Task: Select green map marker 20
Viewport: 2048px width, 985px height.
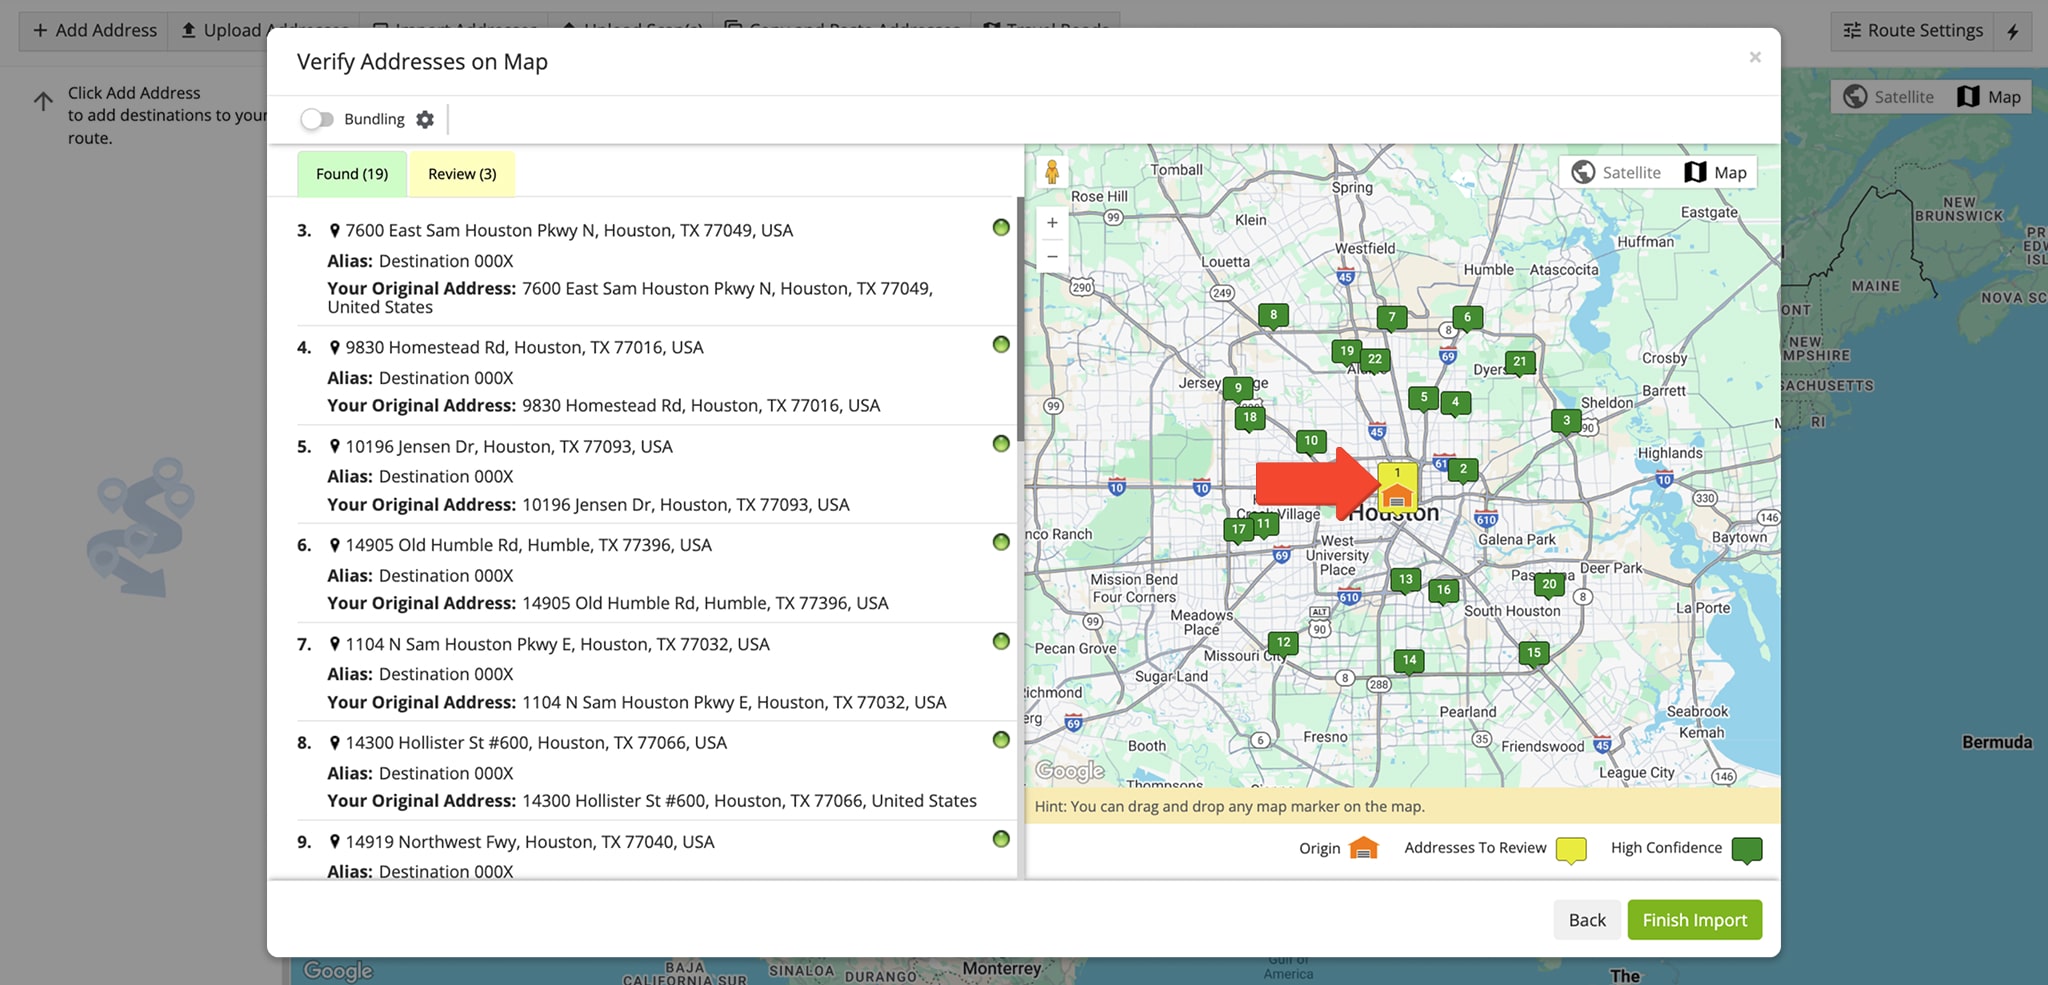Action: [x=1549, y=585]
